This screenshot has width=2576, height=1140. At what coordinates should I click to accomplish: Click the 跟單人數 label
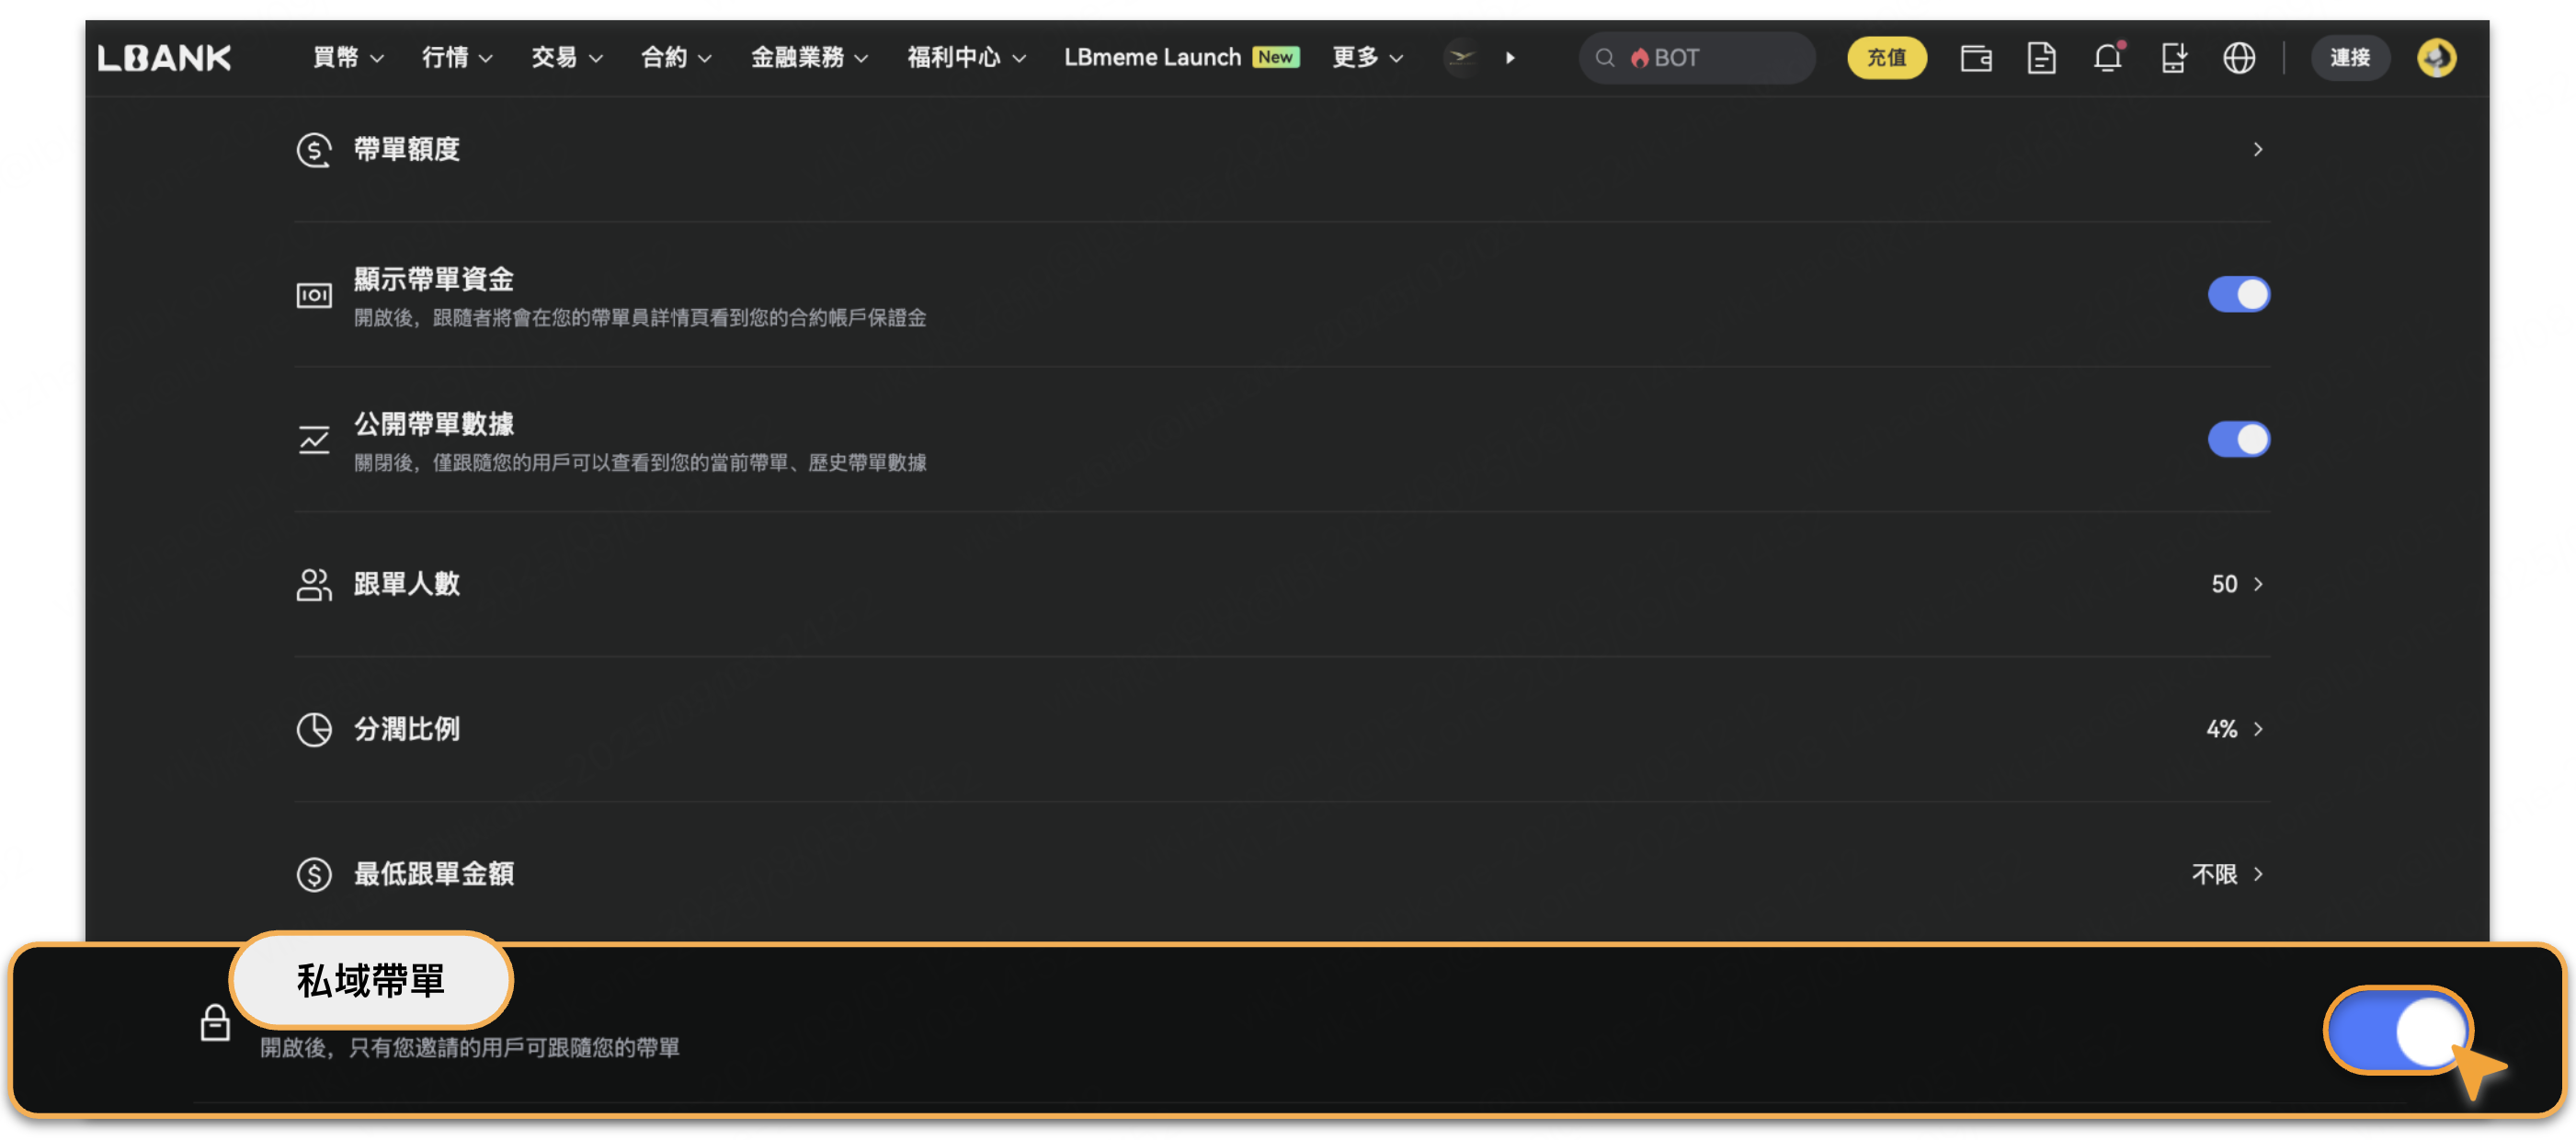coord(407,584)
